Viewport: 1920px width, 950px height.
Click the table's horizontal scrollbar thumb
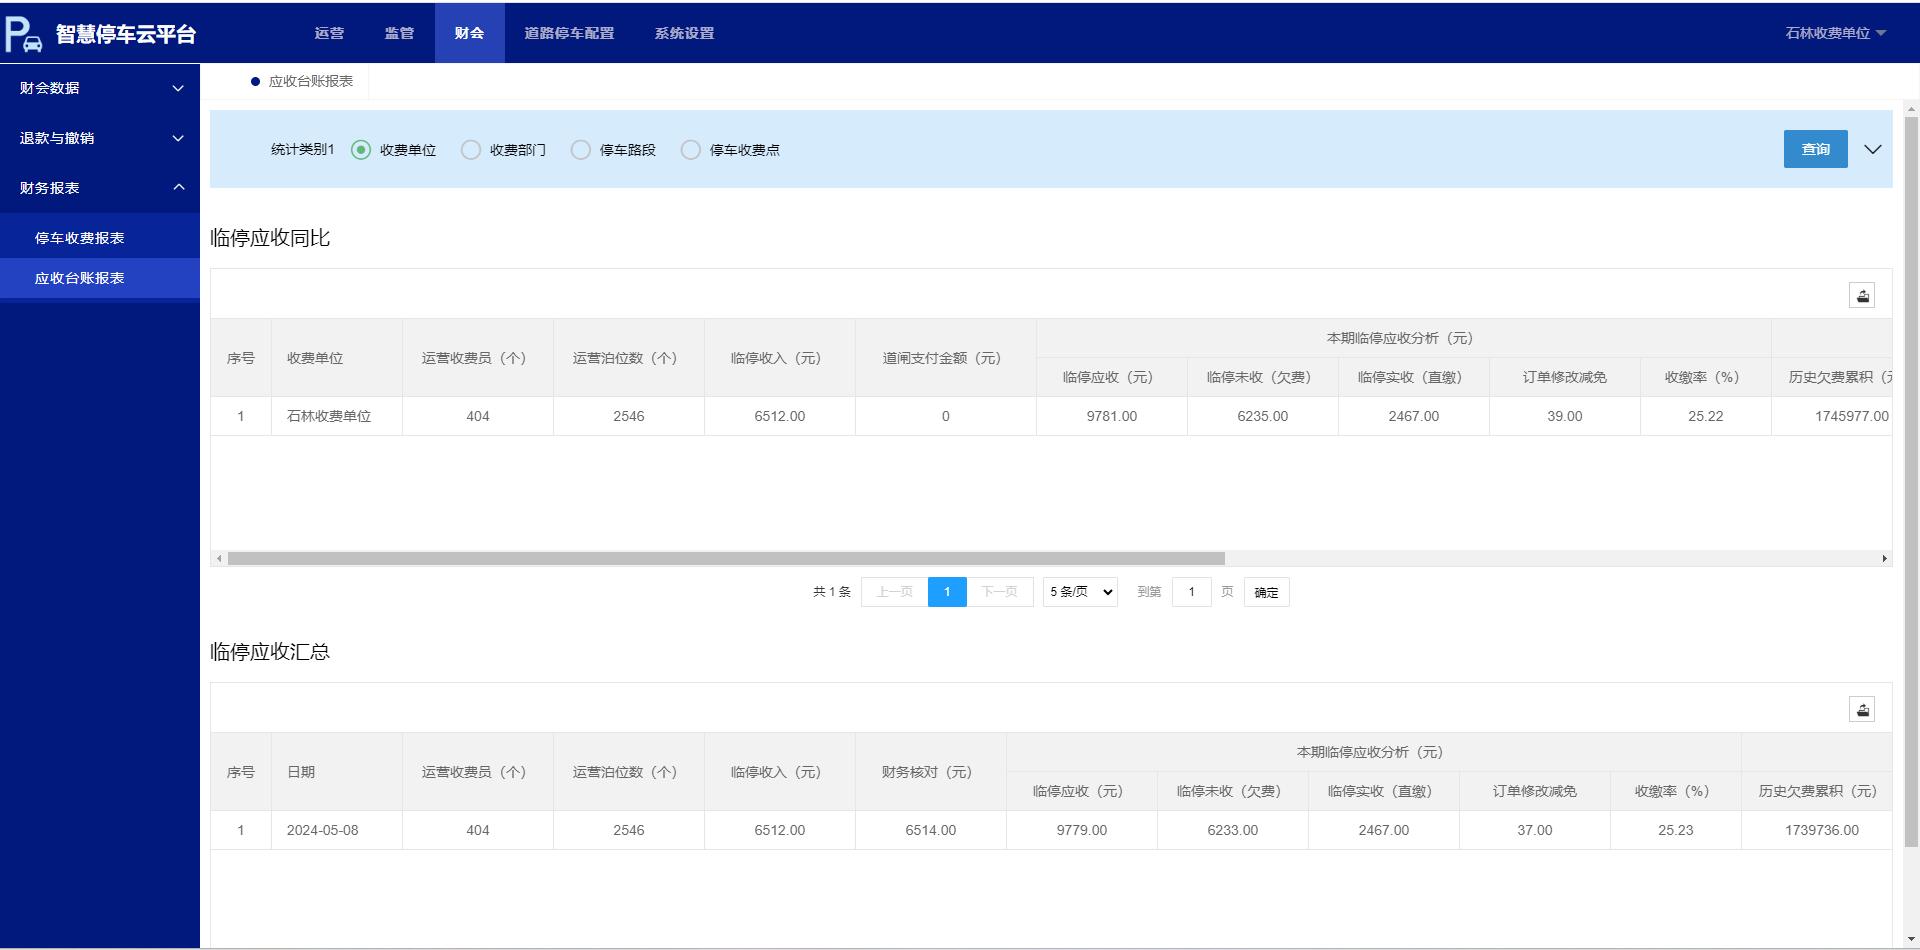coord(726,558)
